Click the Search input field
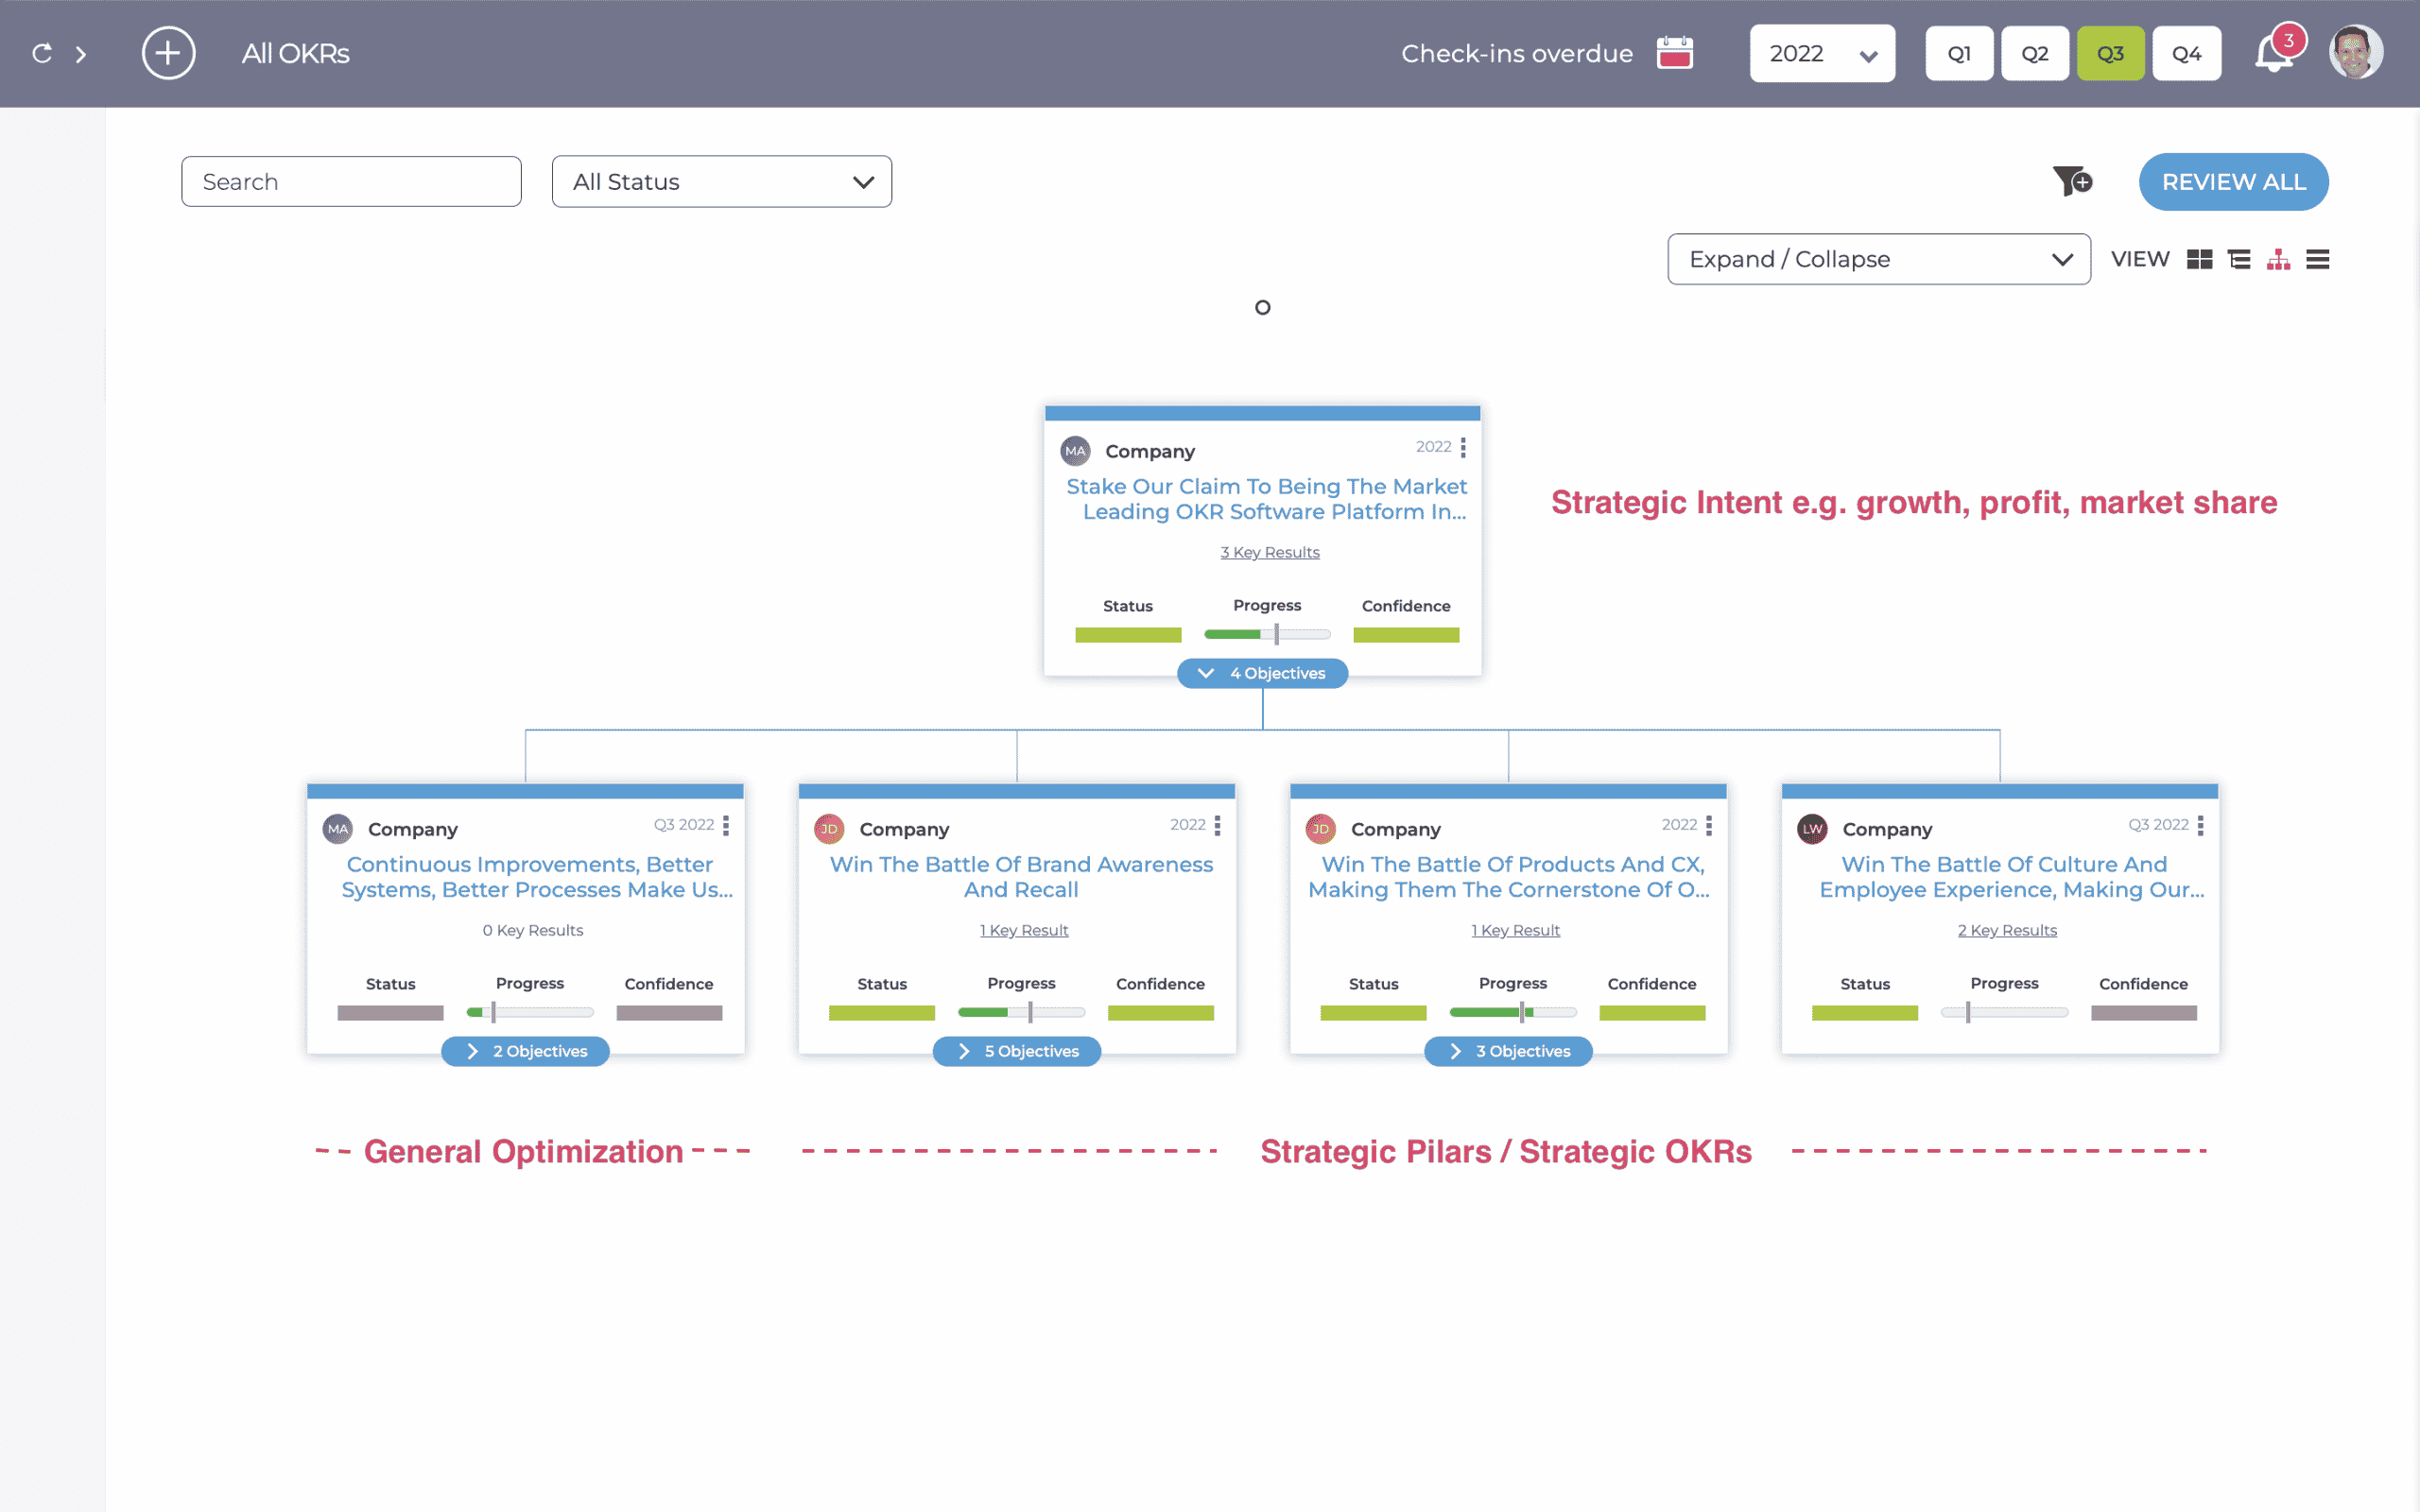2420x1512 pixels. pyautogui.click(x=350, y=181)
